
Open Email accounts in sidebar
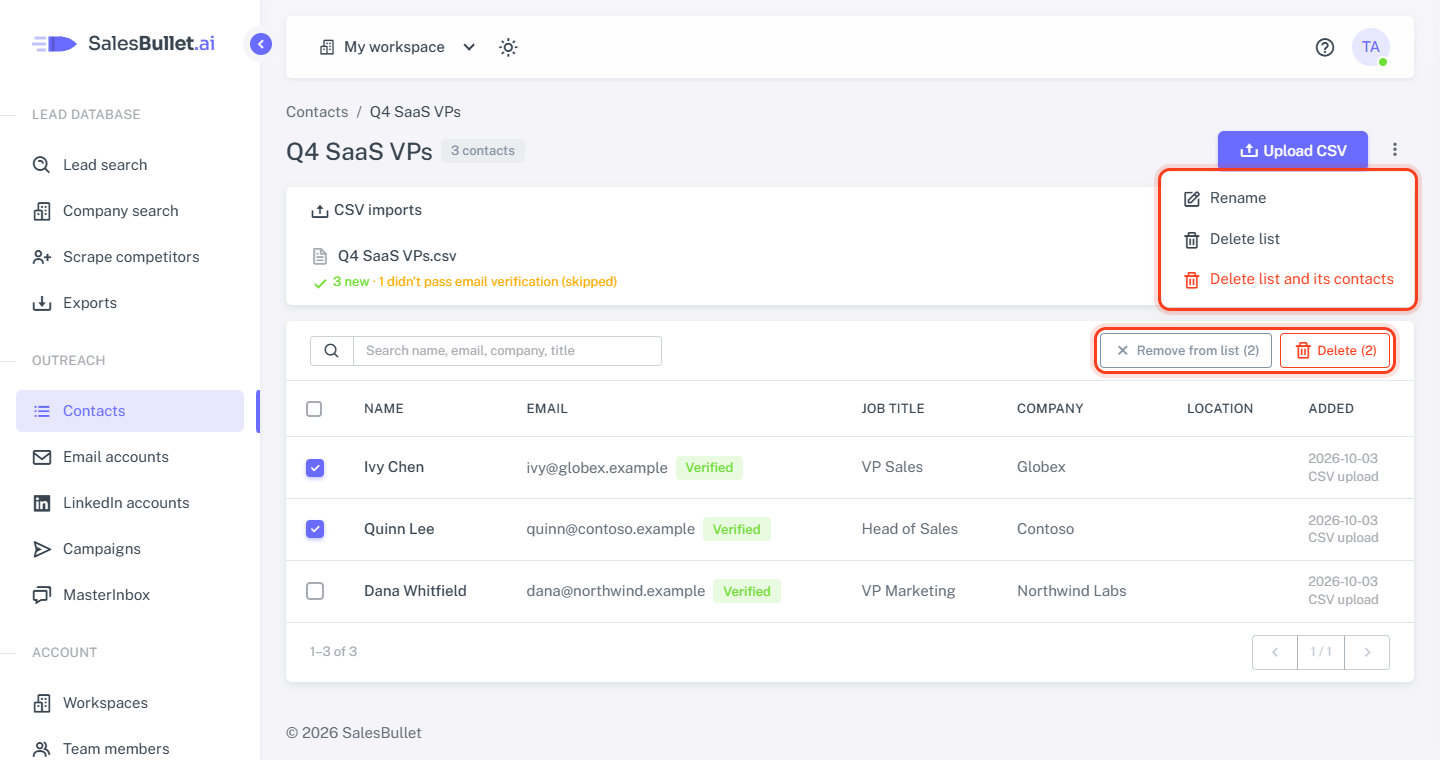(130, 457)
